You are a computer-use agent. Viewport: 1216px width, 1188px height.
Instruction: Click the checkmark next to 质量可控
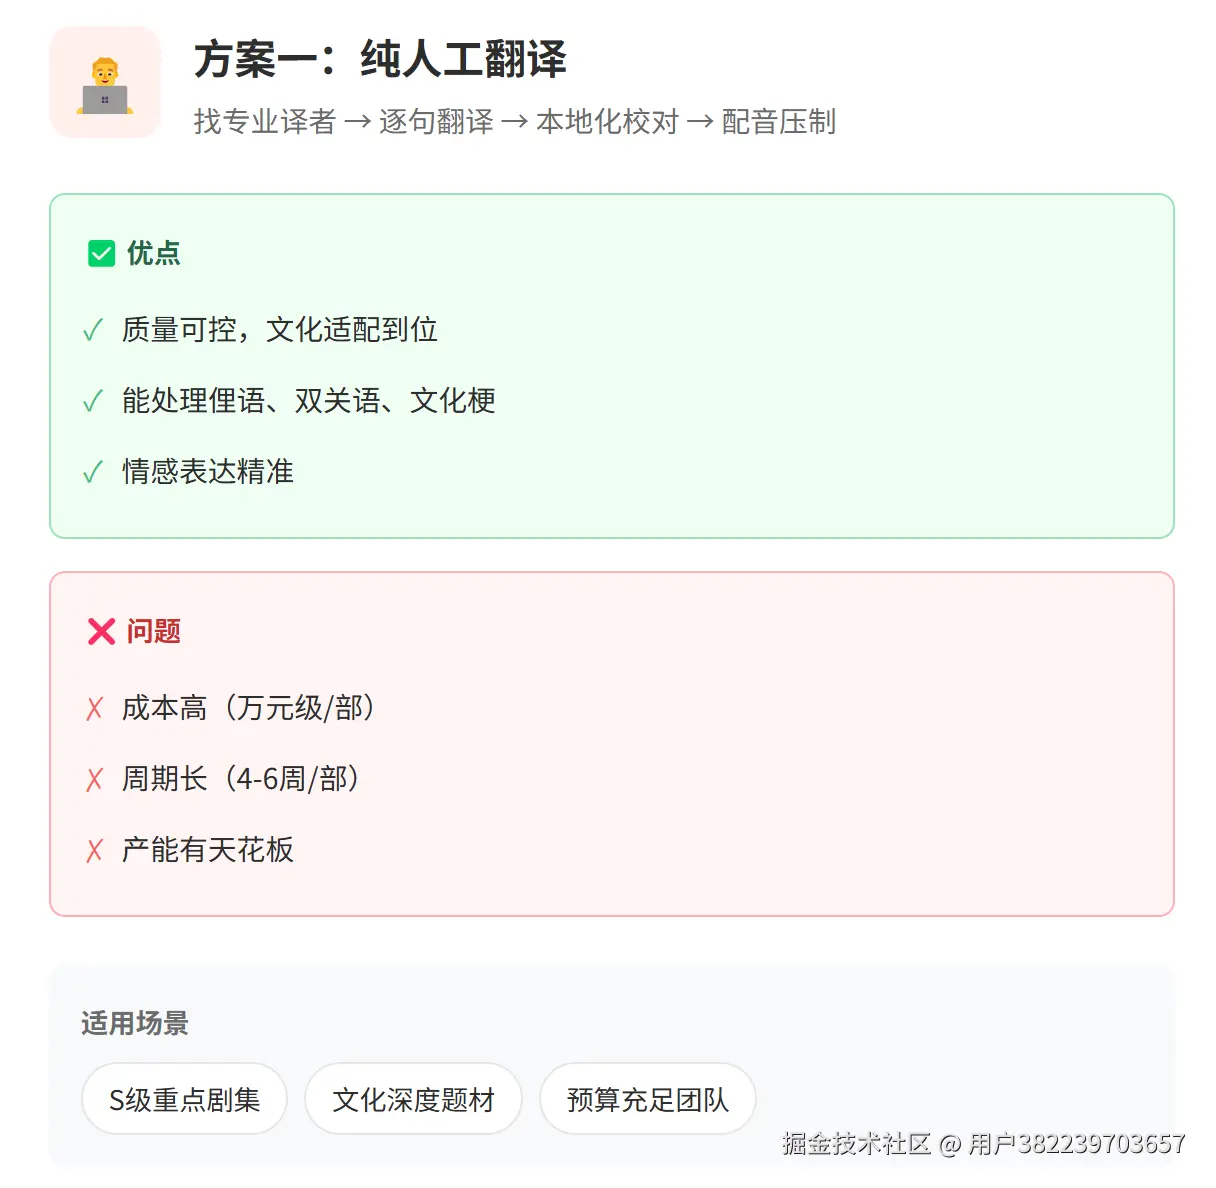pos(93,330)
